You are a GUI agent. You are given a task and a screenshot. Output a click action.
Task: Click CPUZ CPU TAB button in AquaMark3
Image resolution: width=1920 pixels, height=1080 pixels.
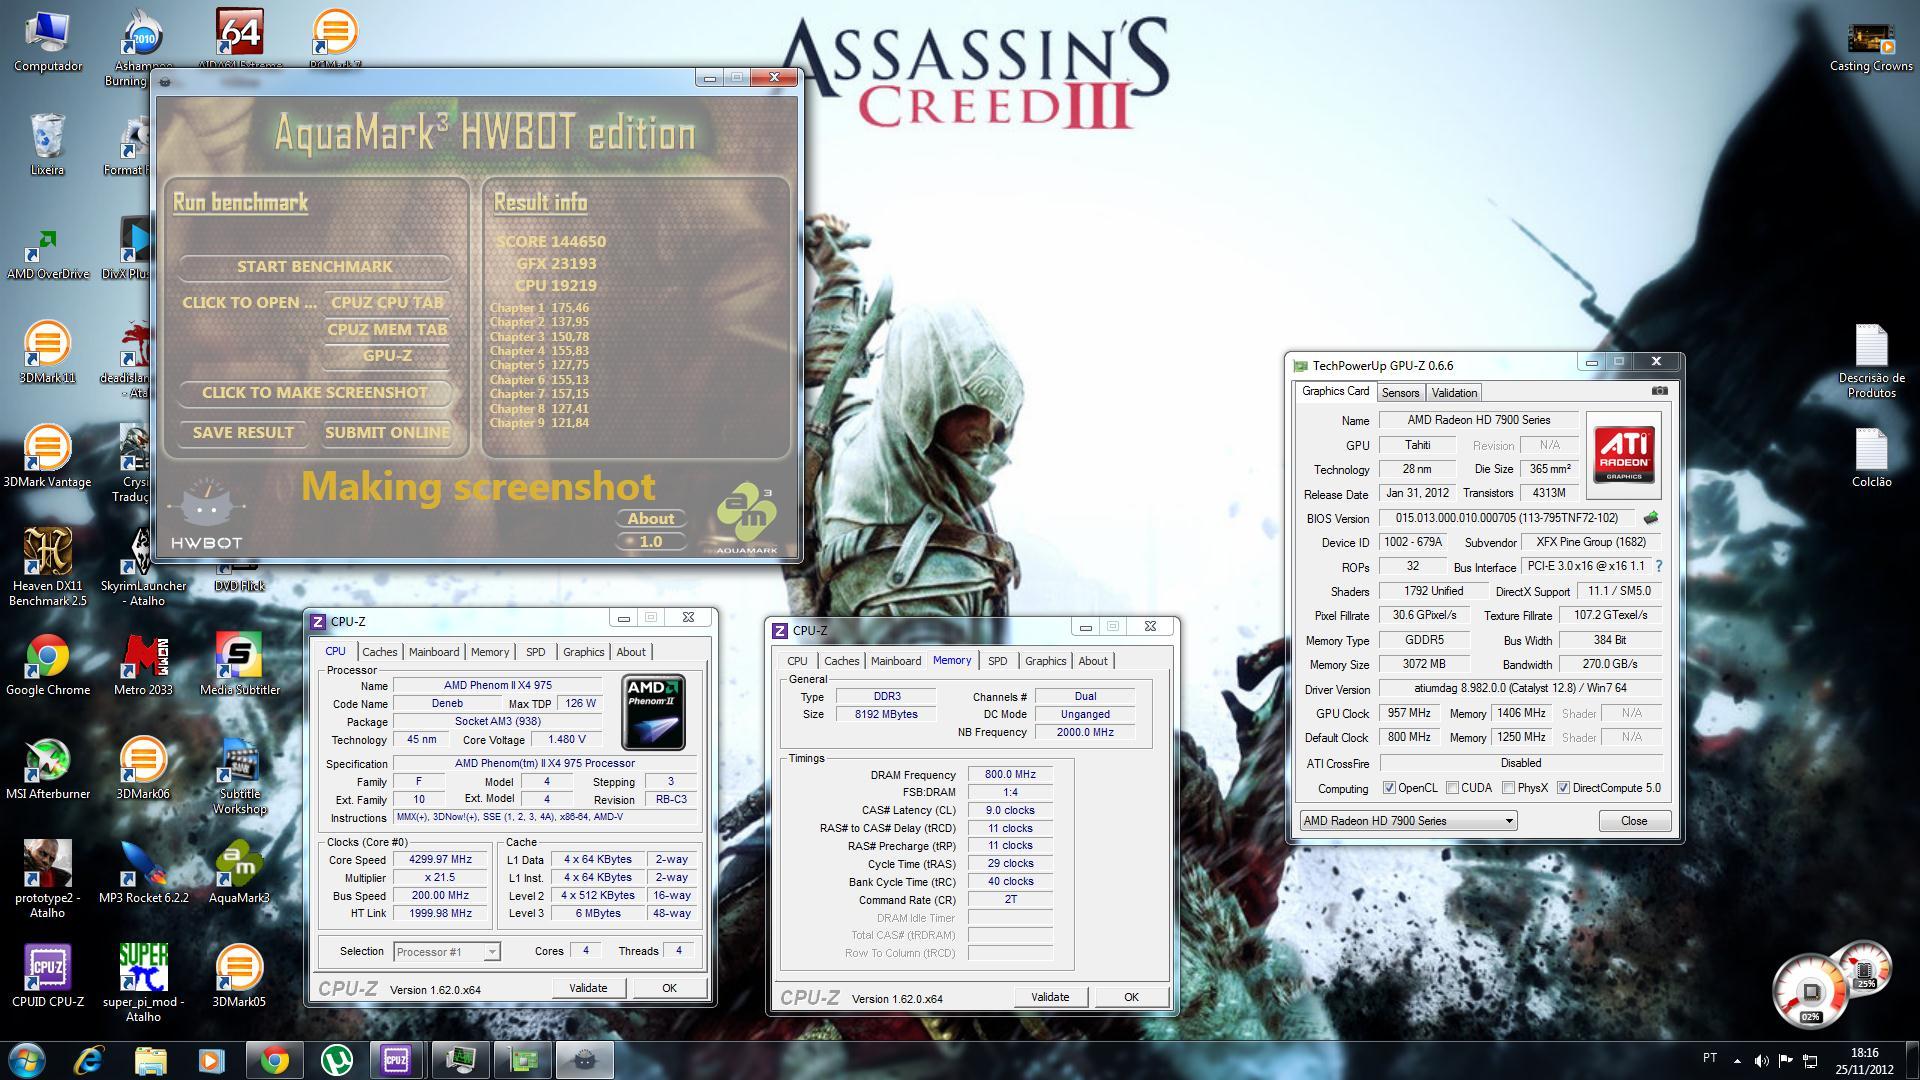tap(387, 303)
